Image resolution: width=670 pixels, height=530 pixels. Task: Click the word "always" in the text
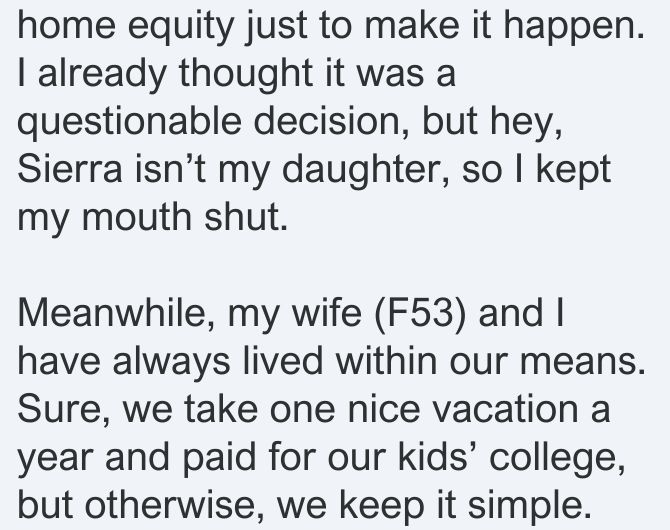(x=171, y=363)
